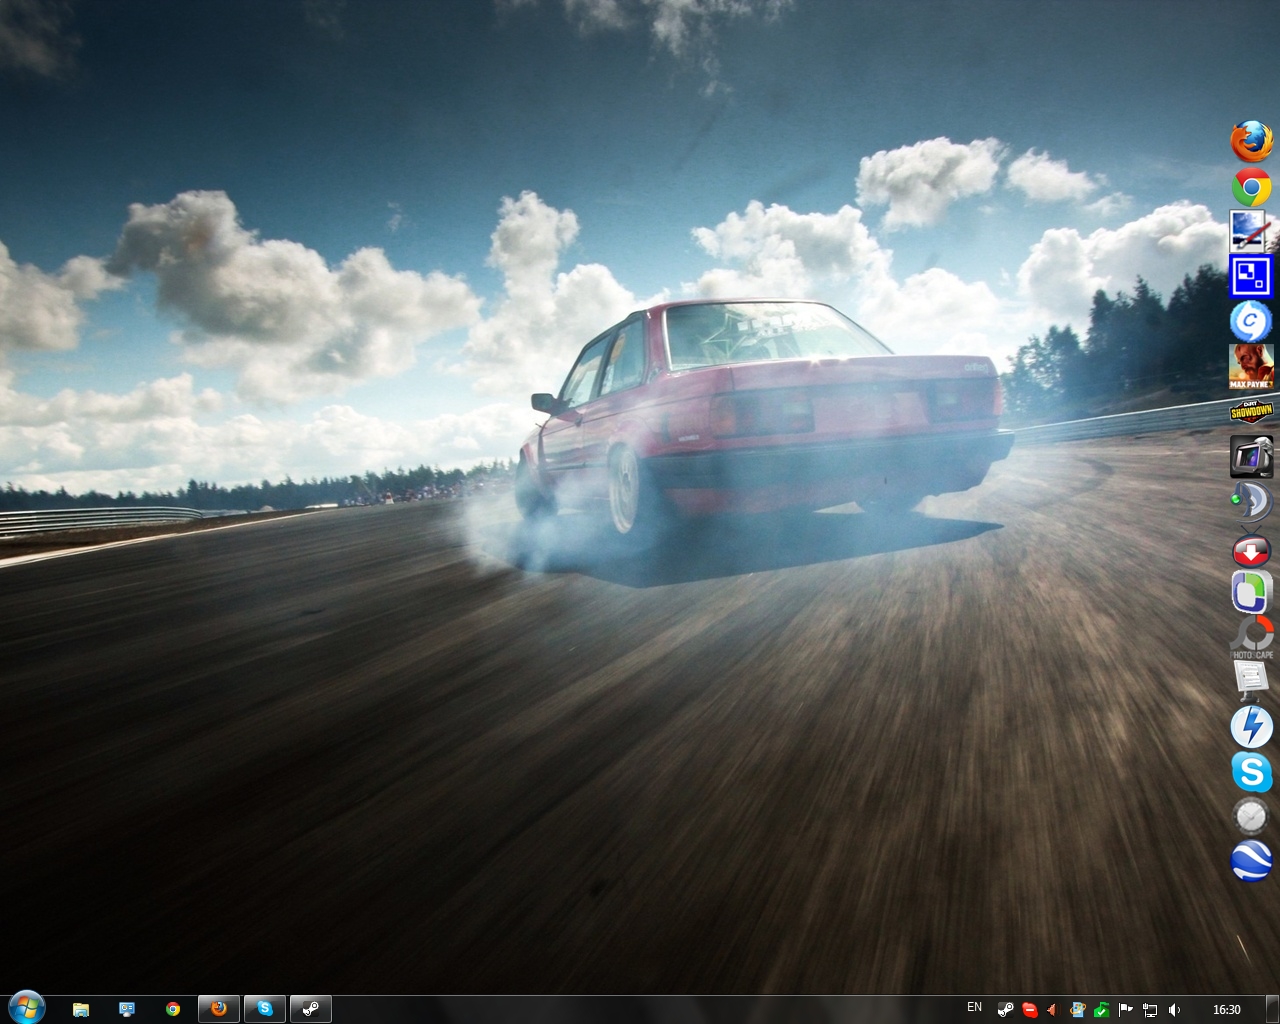Screen dimensions: 1280x1024
Task: Switch to the Skype window in taskbar
Action: pyautogui.click(x=265, y=1009)
